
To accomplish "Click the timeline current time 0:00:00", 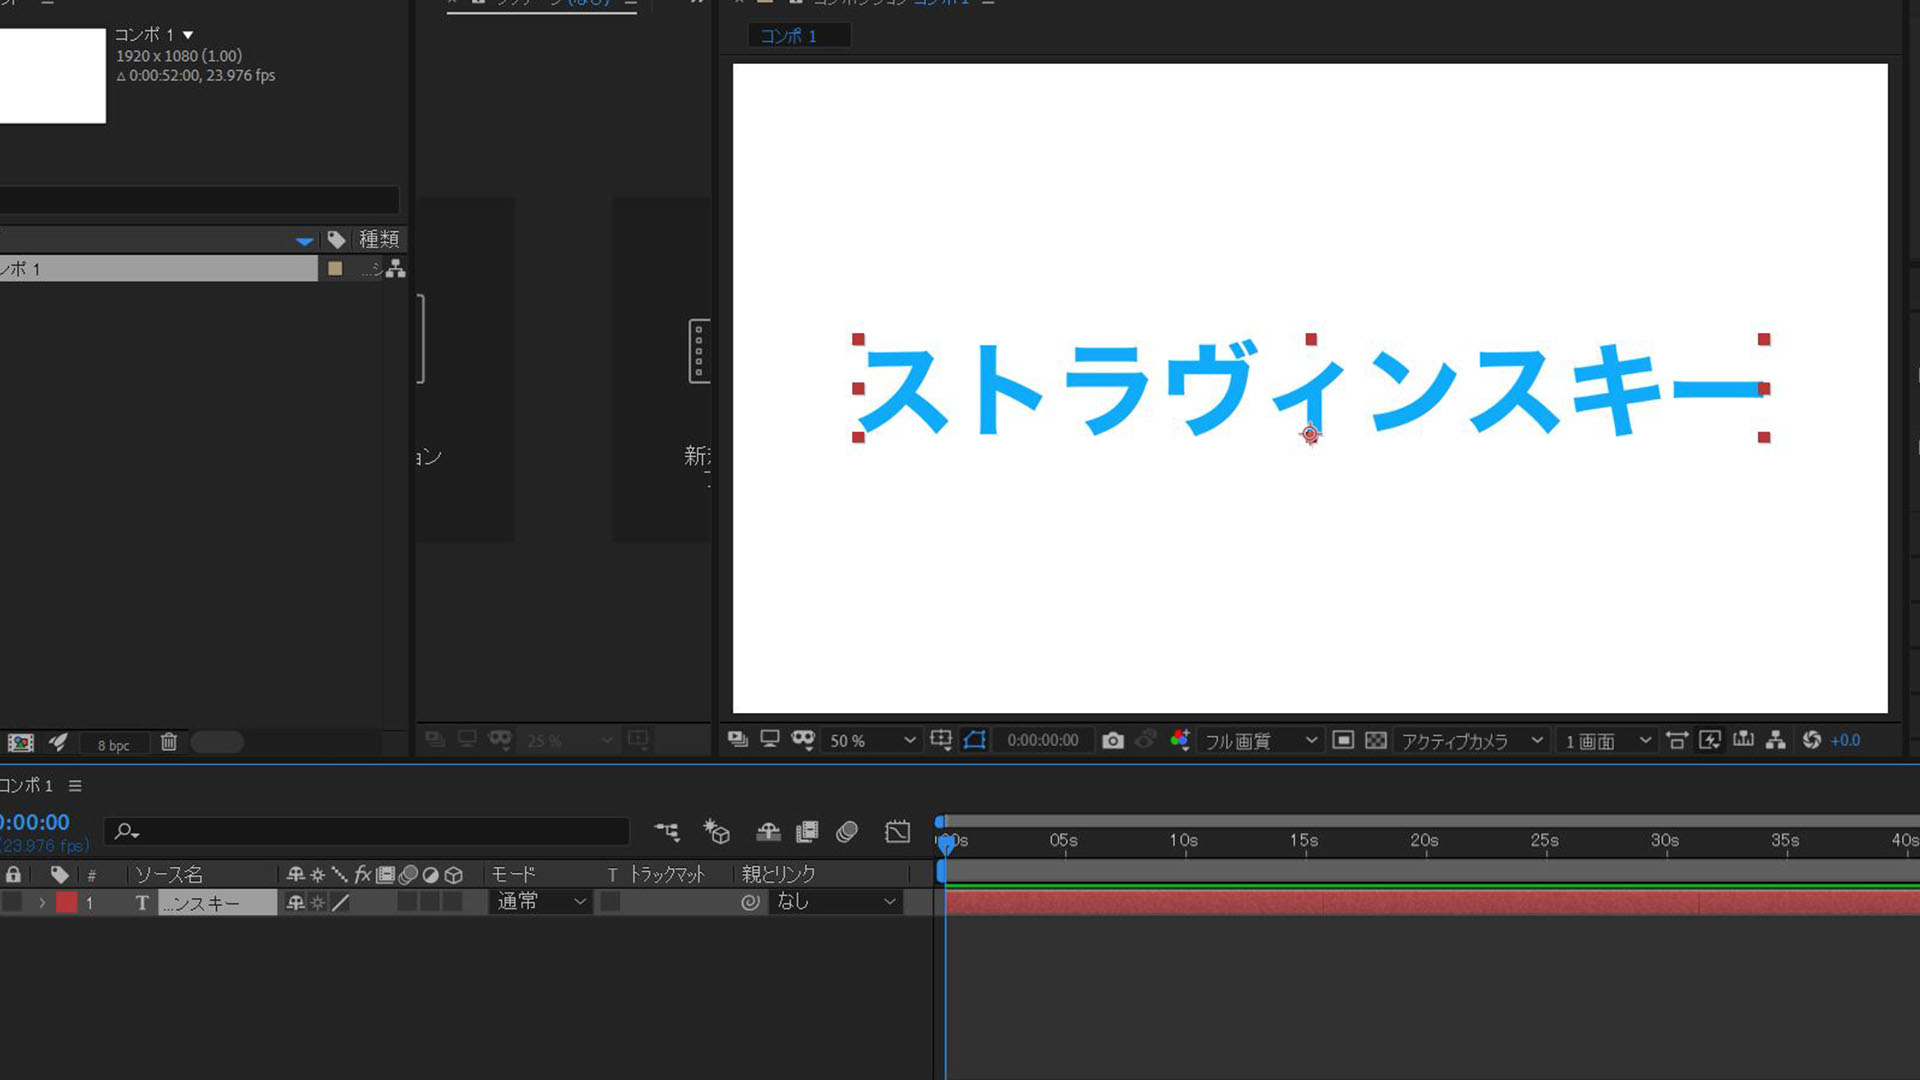I will coord(35,822).
